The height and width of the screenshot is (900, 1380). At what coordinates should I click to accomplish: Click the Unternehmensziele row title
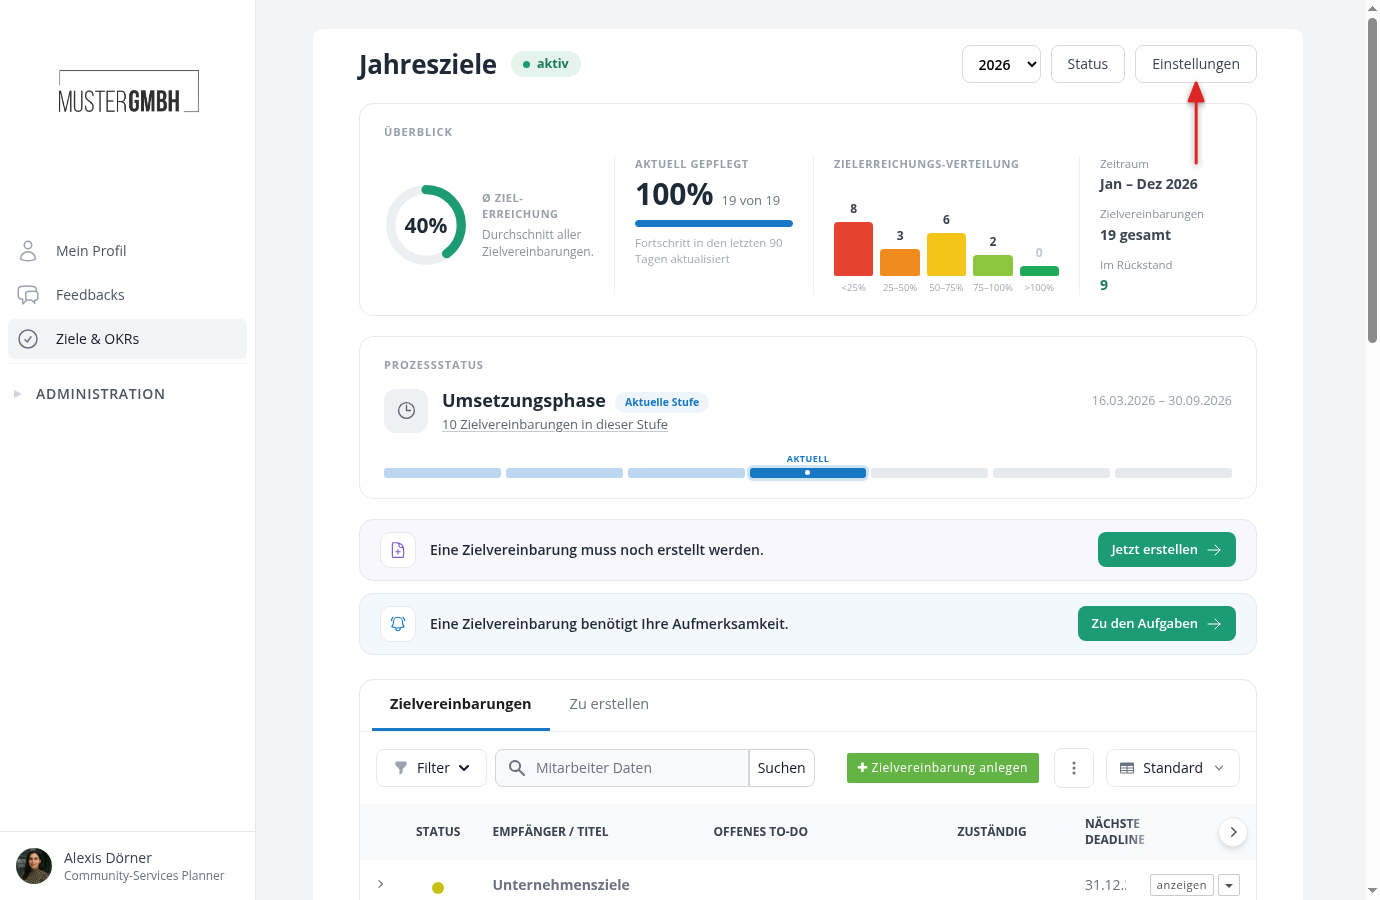561,885
